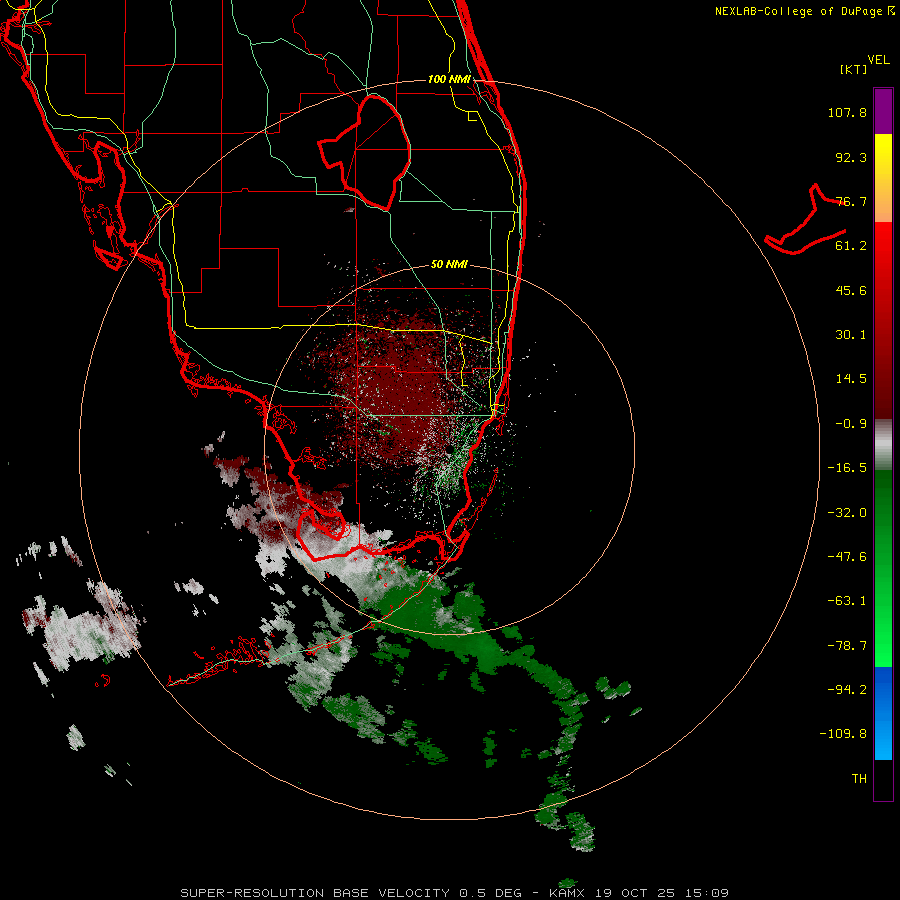Image resolution: width=900 pixels, height=900 pixels.
Task: Click the 61.2 velocity scale value
Action: click(x=851, y=246)
